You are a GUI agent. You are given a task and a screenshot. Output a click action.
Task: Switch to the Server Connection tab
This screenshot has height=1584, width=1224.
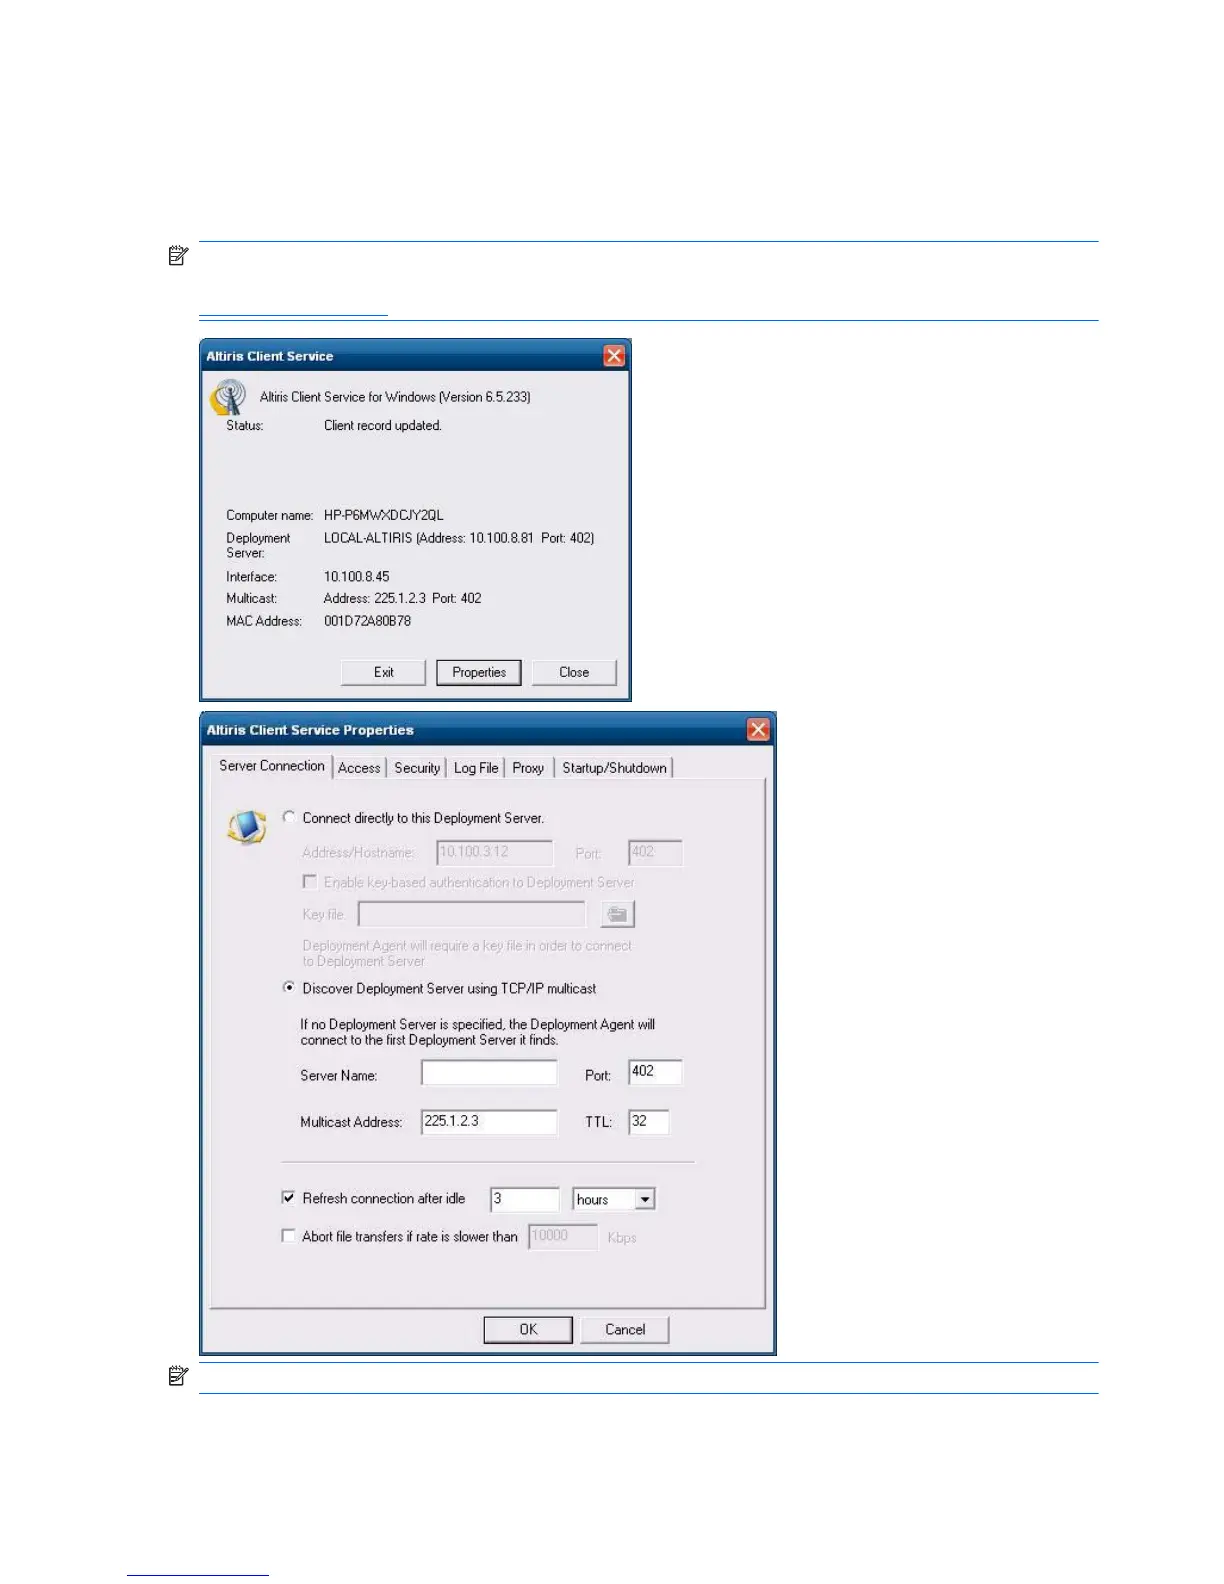click(x=272, y=766)
